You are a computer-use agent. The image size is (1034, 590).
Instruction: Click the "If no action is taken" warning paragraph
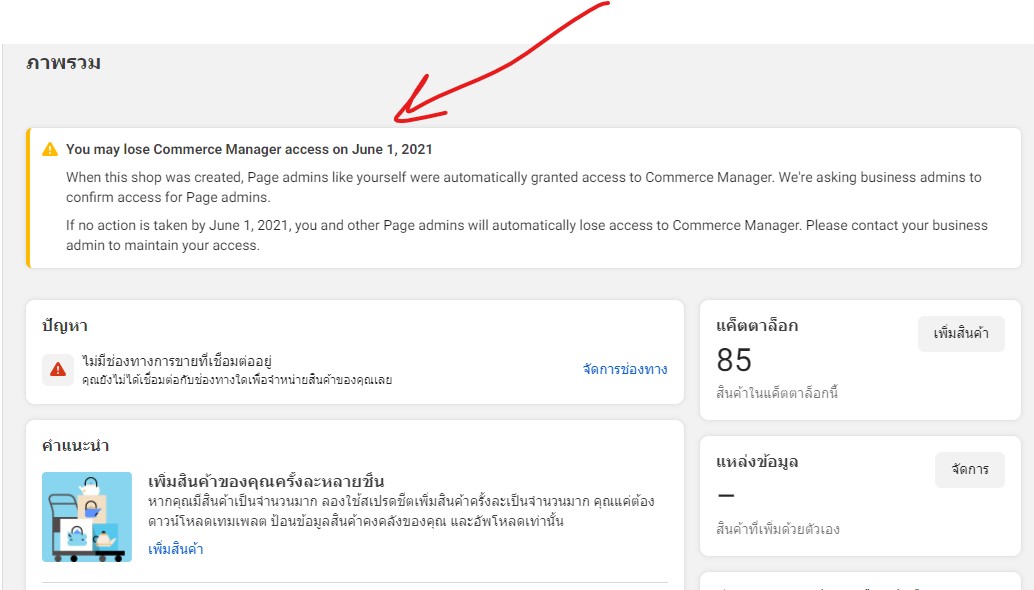(x=526, y=235)
